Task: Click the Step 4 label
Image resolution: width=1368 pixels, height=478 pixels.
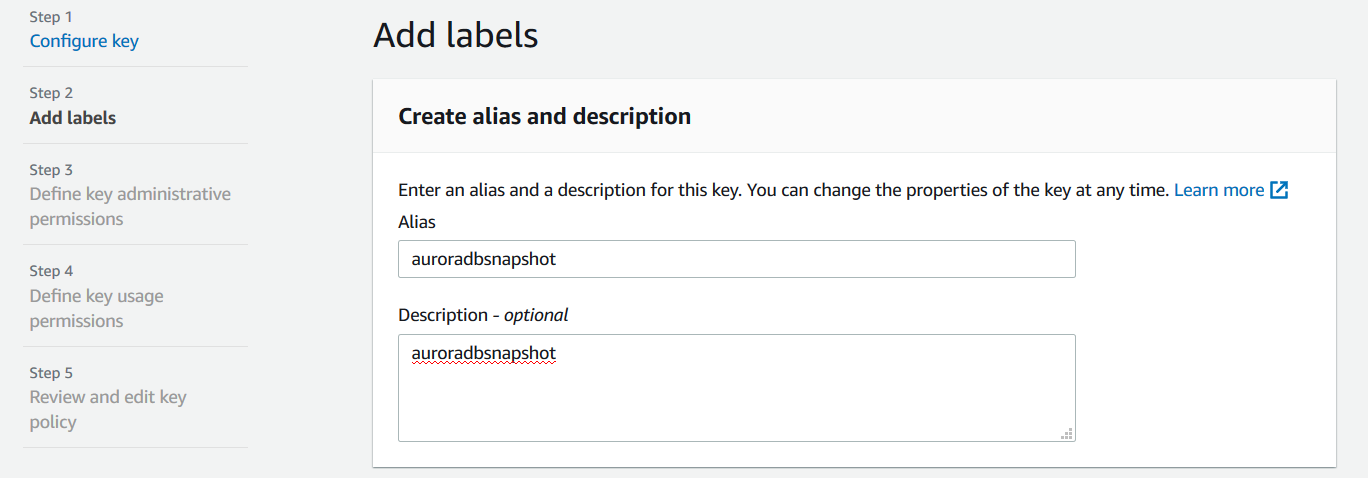Action: (51, 271)
